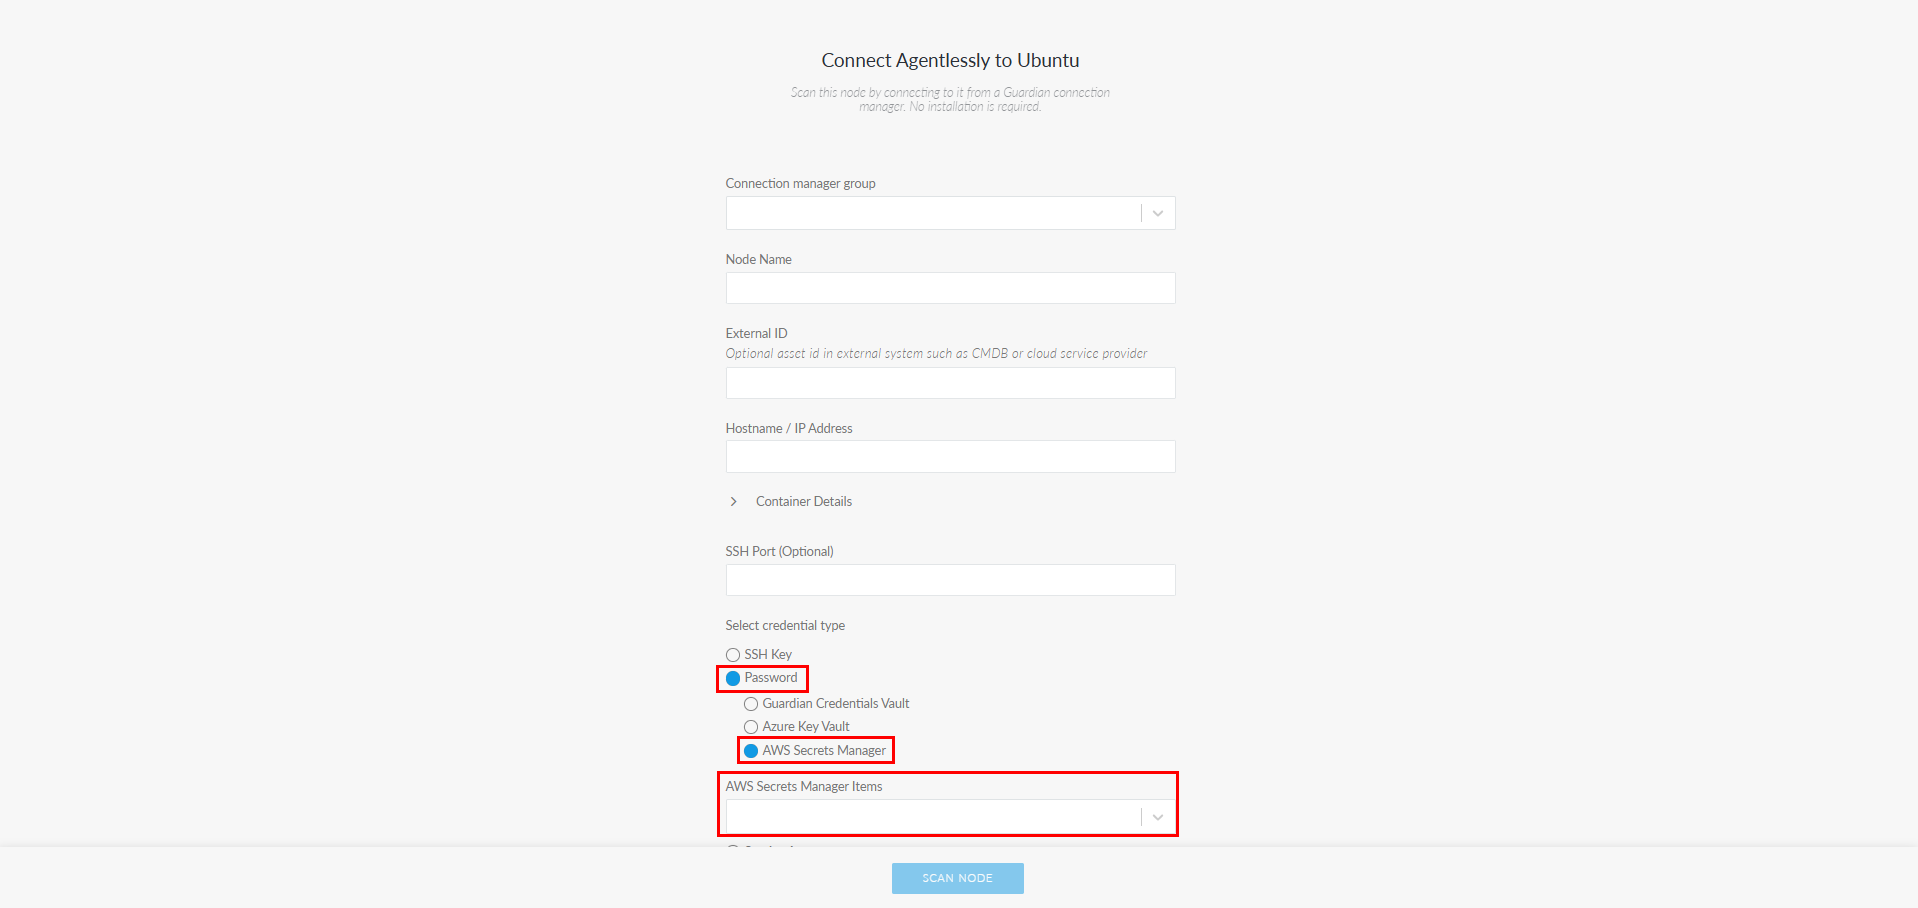Click the AWS Secrets Manager Items chevron icon

coord(1158,817)
